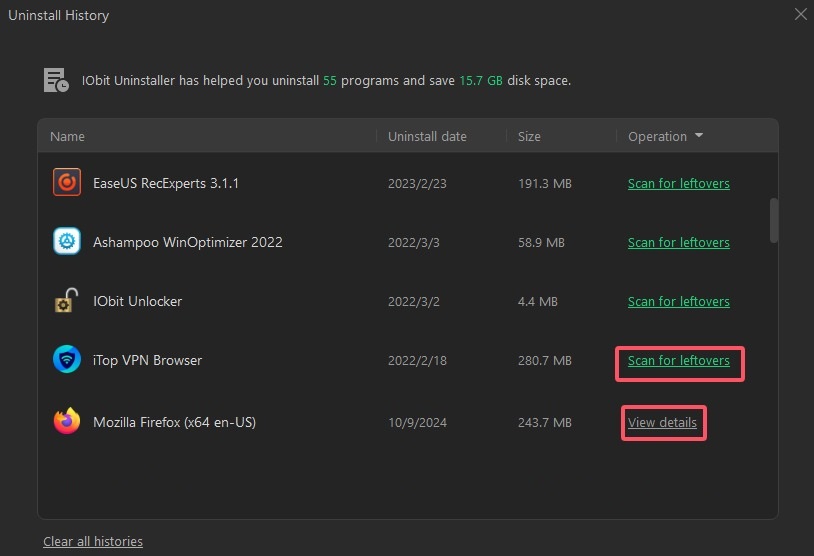This screenshot has width=814, height=556.
Task: Click the green 55 programs count
Action: click(x=330, y=81)
